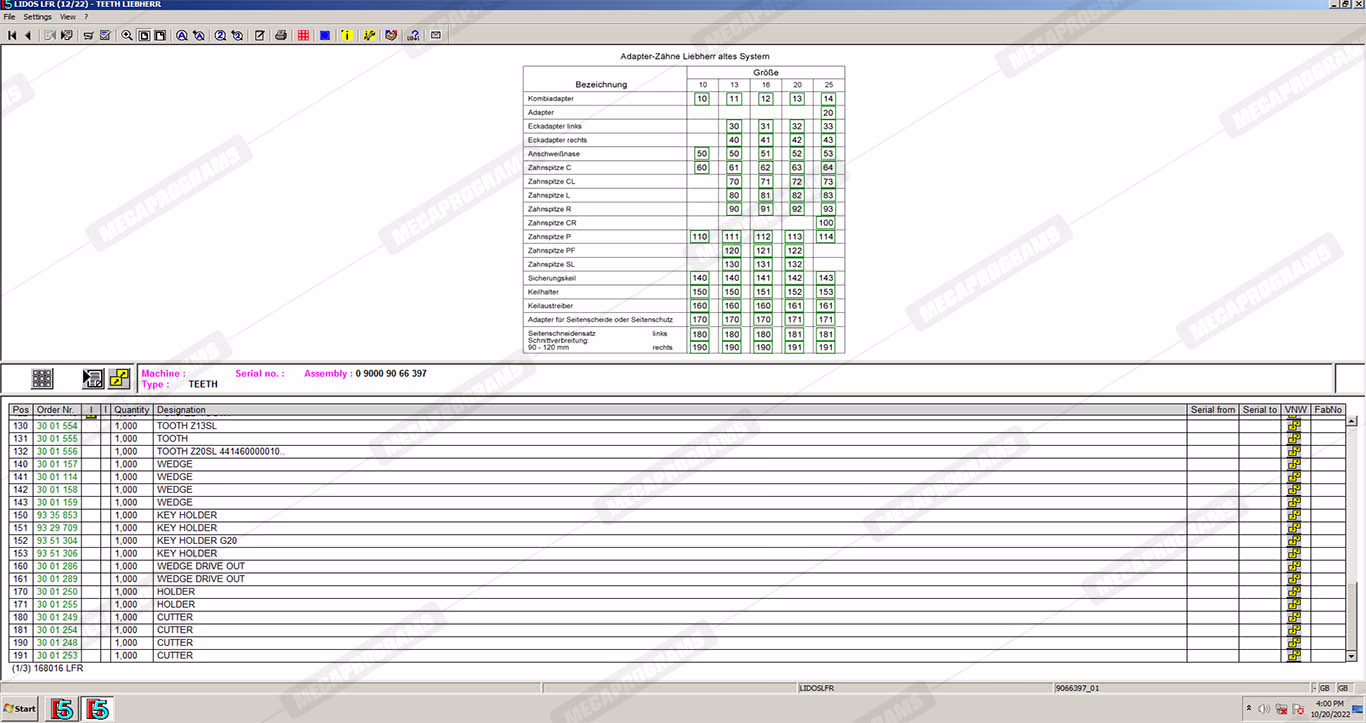The image size is (1366, 723).
Task: Click the FabNo column header
Action: click(x=1328, y=410)
